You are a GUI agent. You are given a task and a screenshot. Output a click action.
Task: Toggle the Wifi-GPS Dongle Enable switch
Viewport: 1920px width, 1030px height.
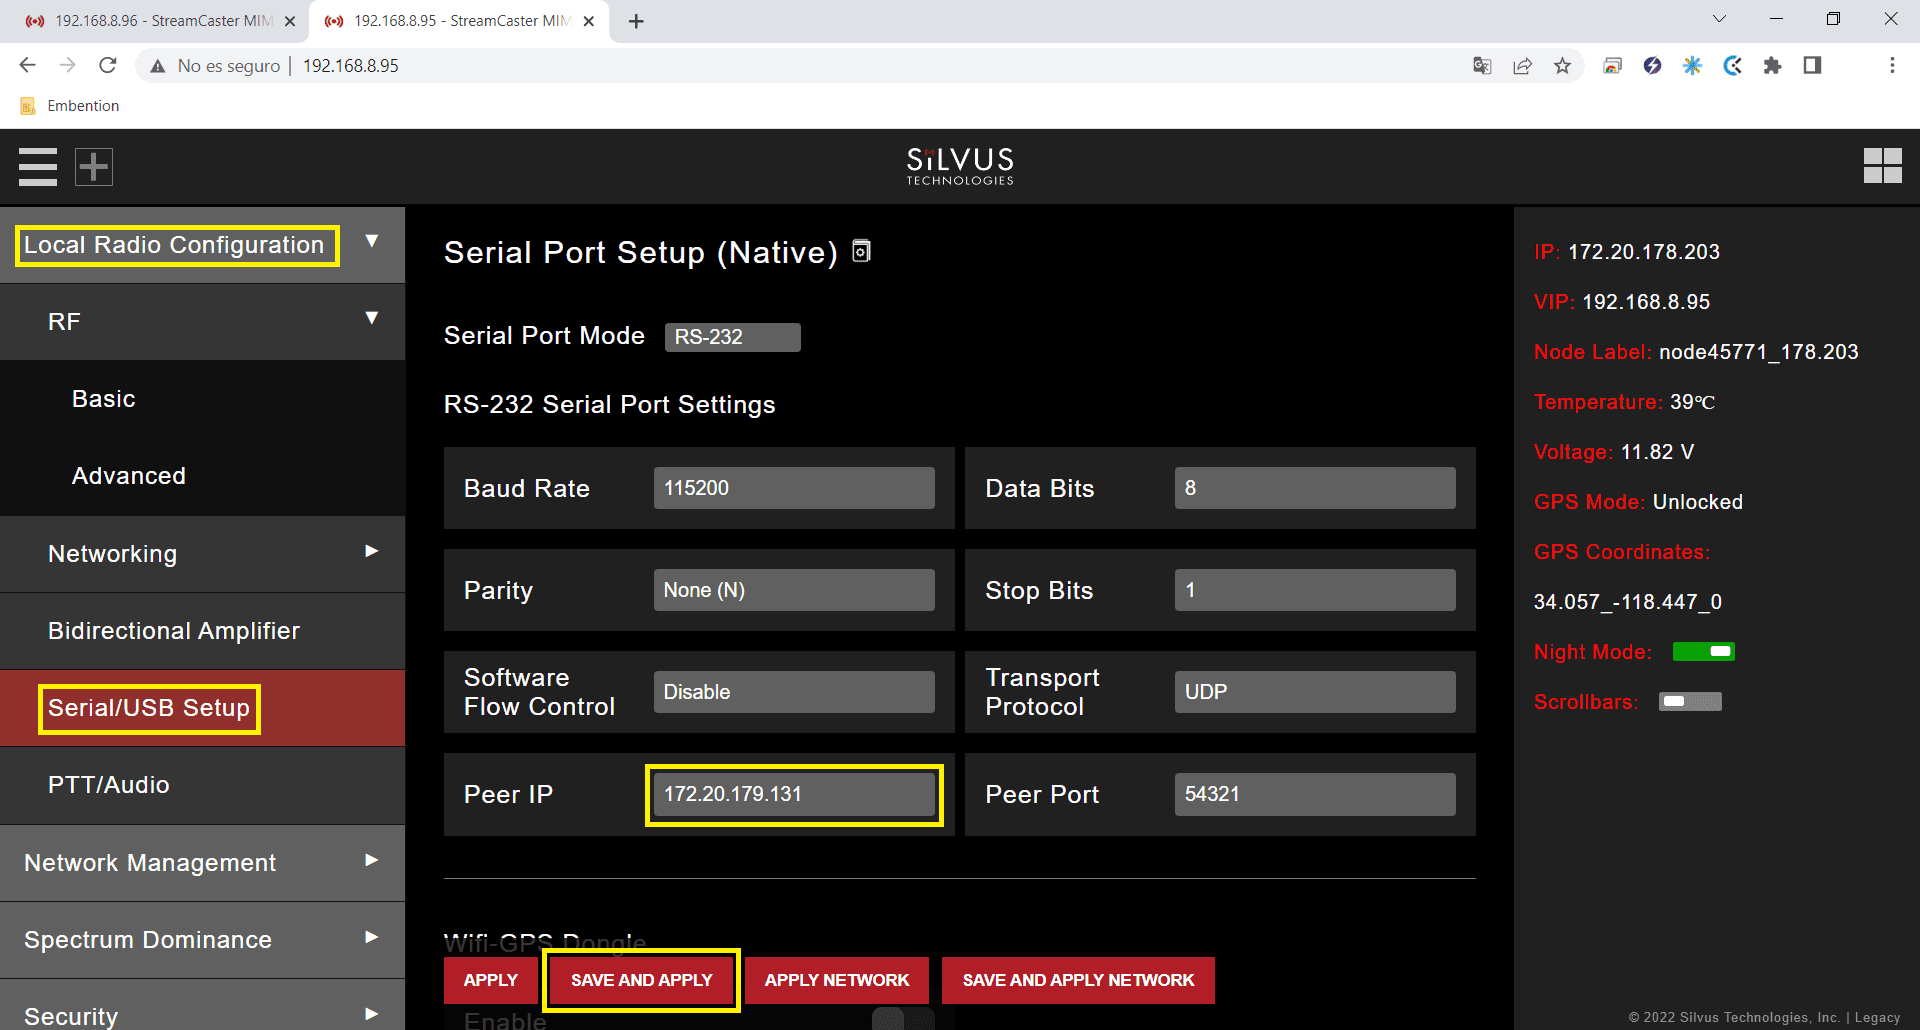tap(903, 1019)
